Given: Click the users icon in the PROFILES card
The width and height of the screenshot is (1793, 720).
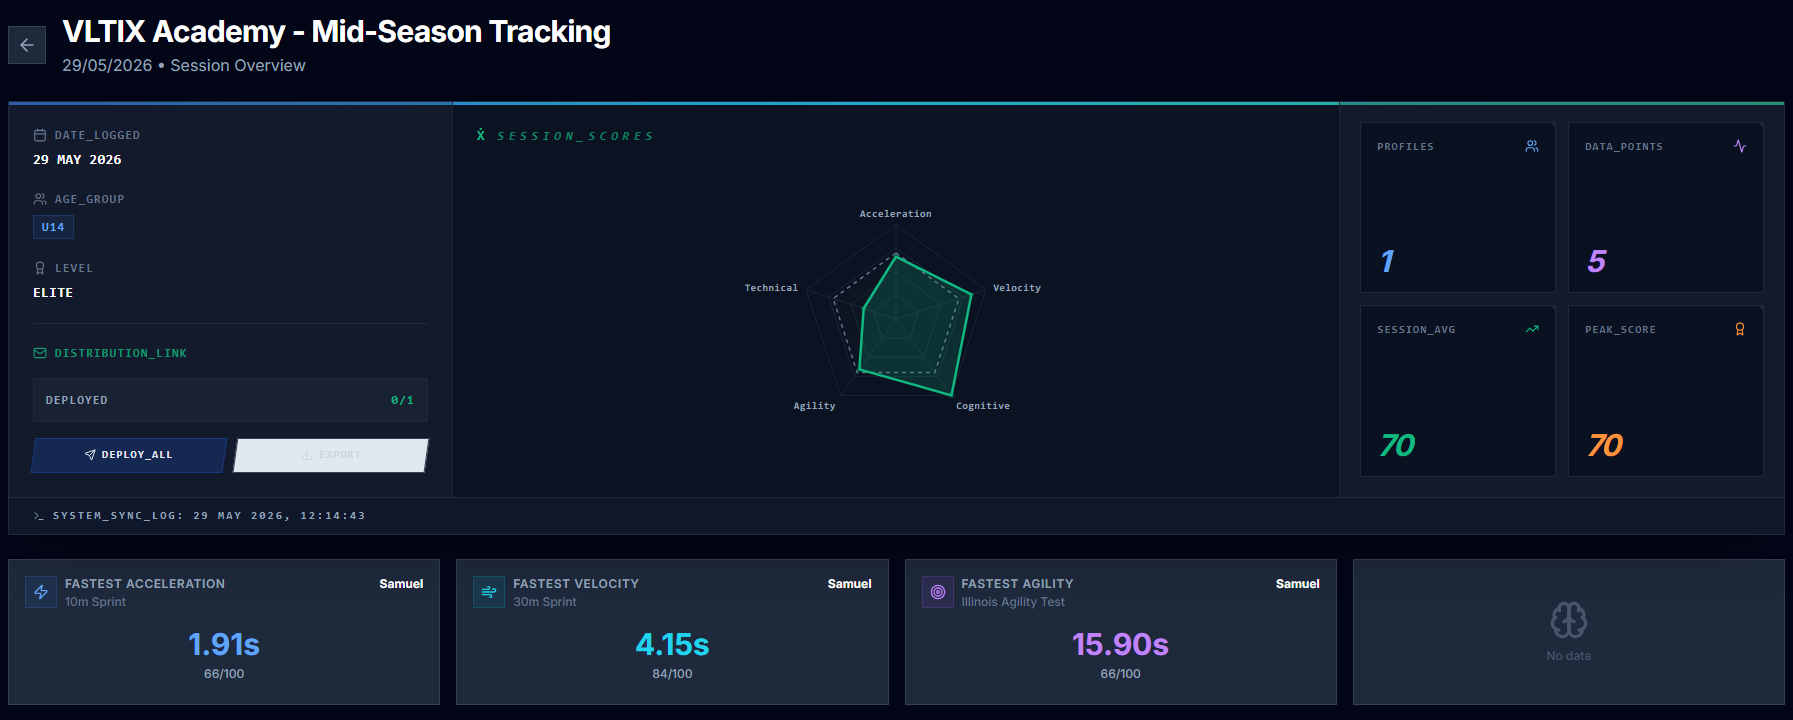Looking at the screenshot, I should pos(1532,146).
